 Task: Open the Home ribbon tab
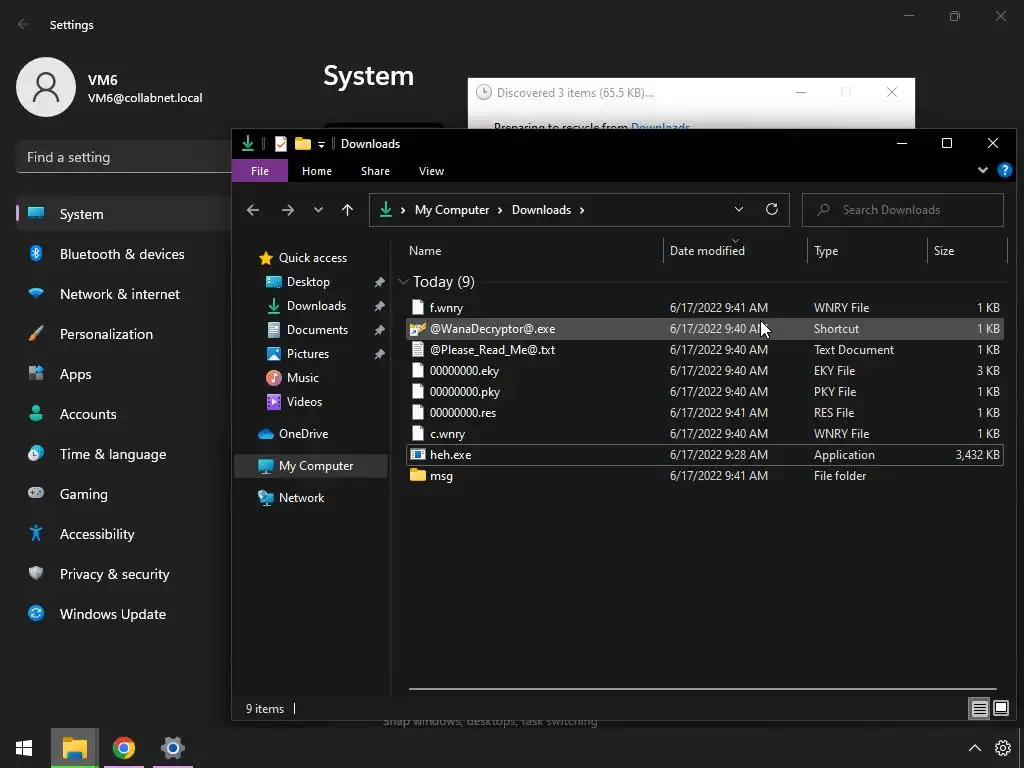click(x=317, y=171)
